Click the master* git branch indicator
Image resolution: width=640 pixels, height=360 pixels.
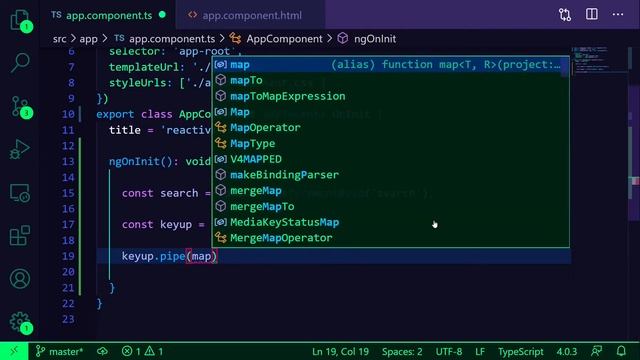point(59,351)
